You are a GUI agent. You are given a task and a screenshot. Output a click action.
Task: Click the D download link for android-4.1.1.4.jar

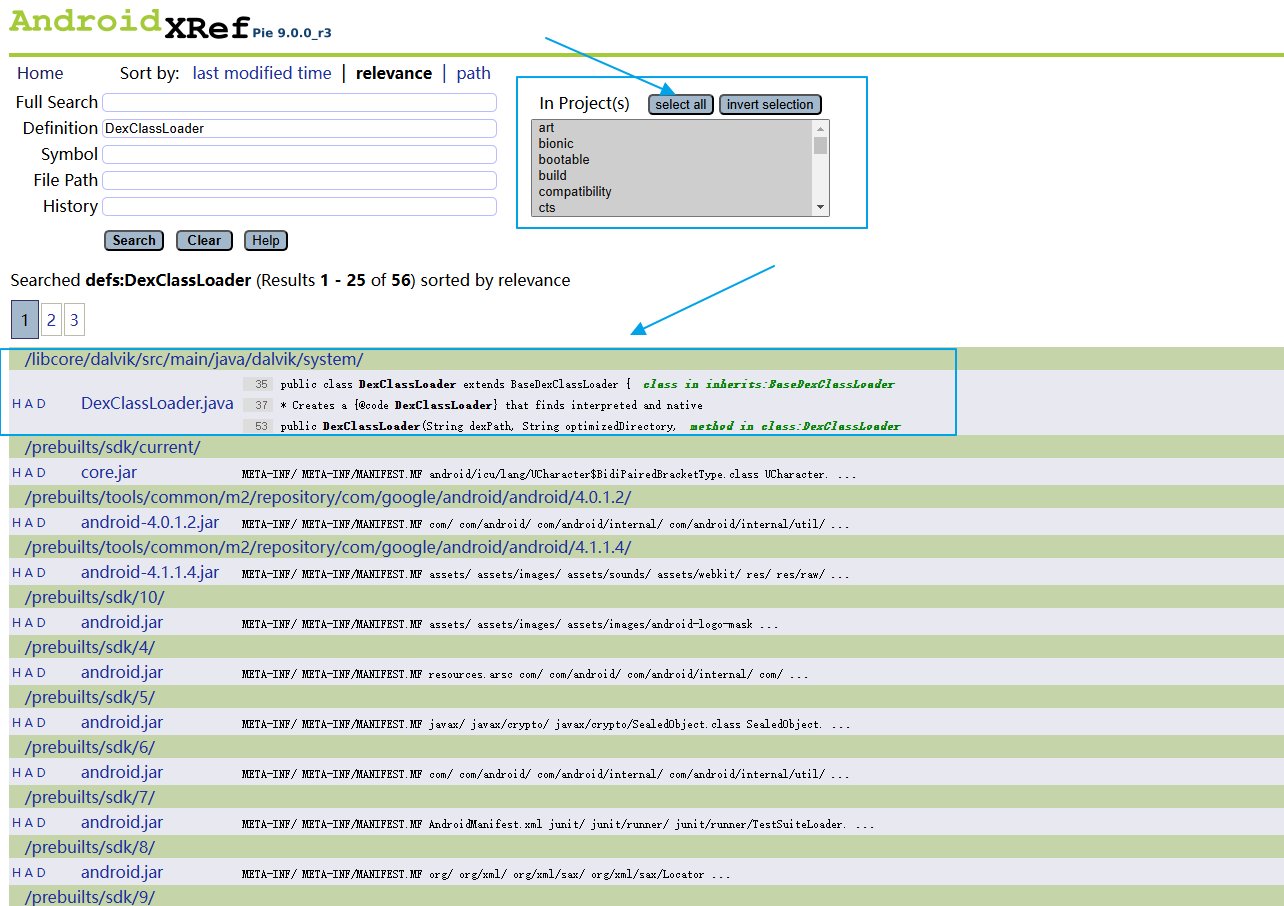[41, 573]
